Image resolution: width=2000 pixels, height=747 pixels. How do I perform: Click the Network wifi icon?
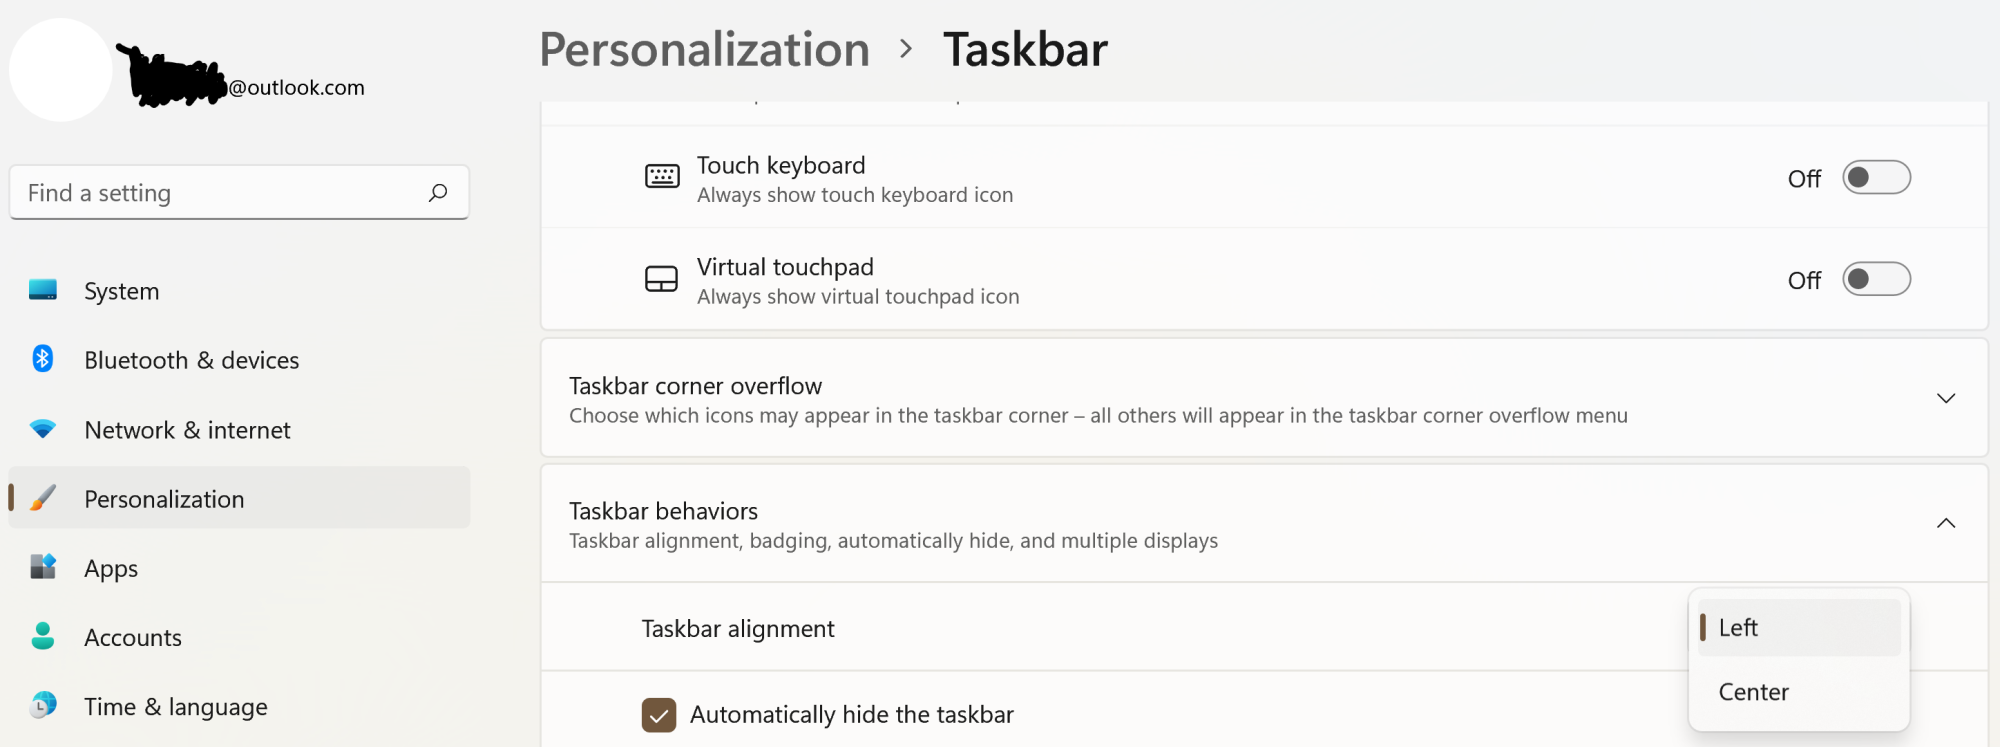click(43, 429)
